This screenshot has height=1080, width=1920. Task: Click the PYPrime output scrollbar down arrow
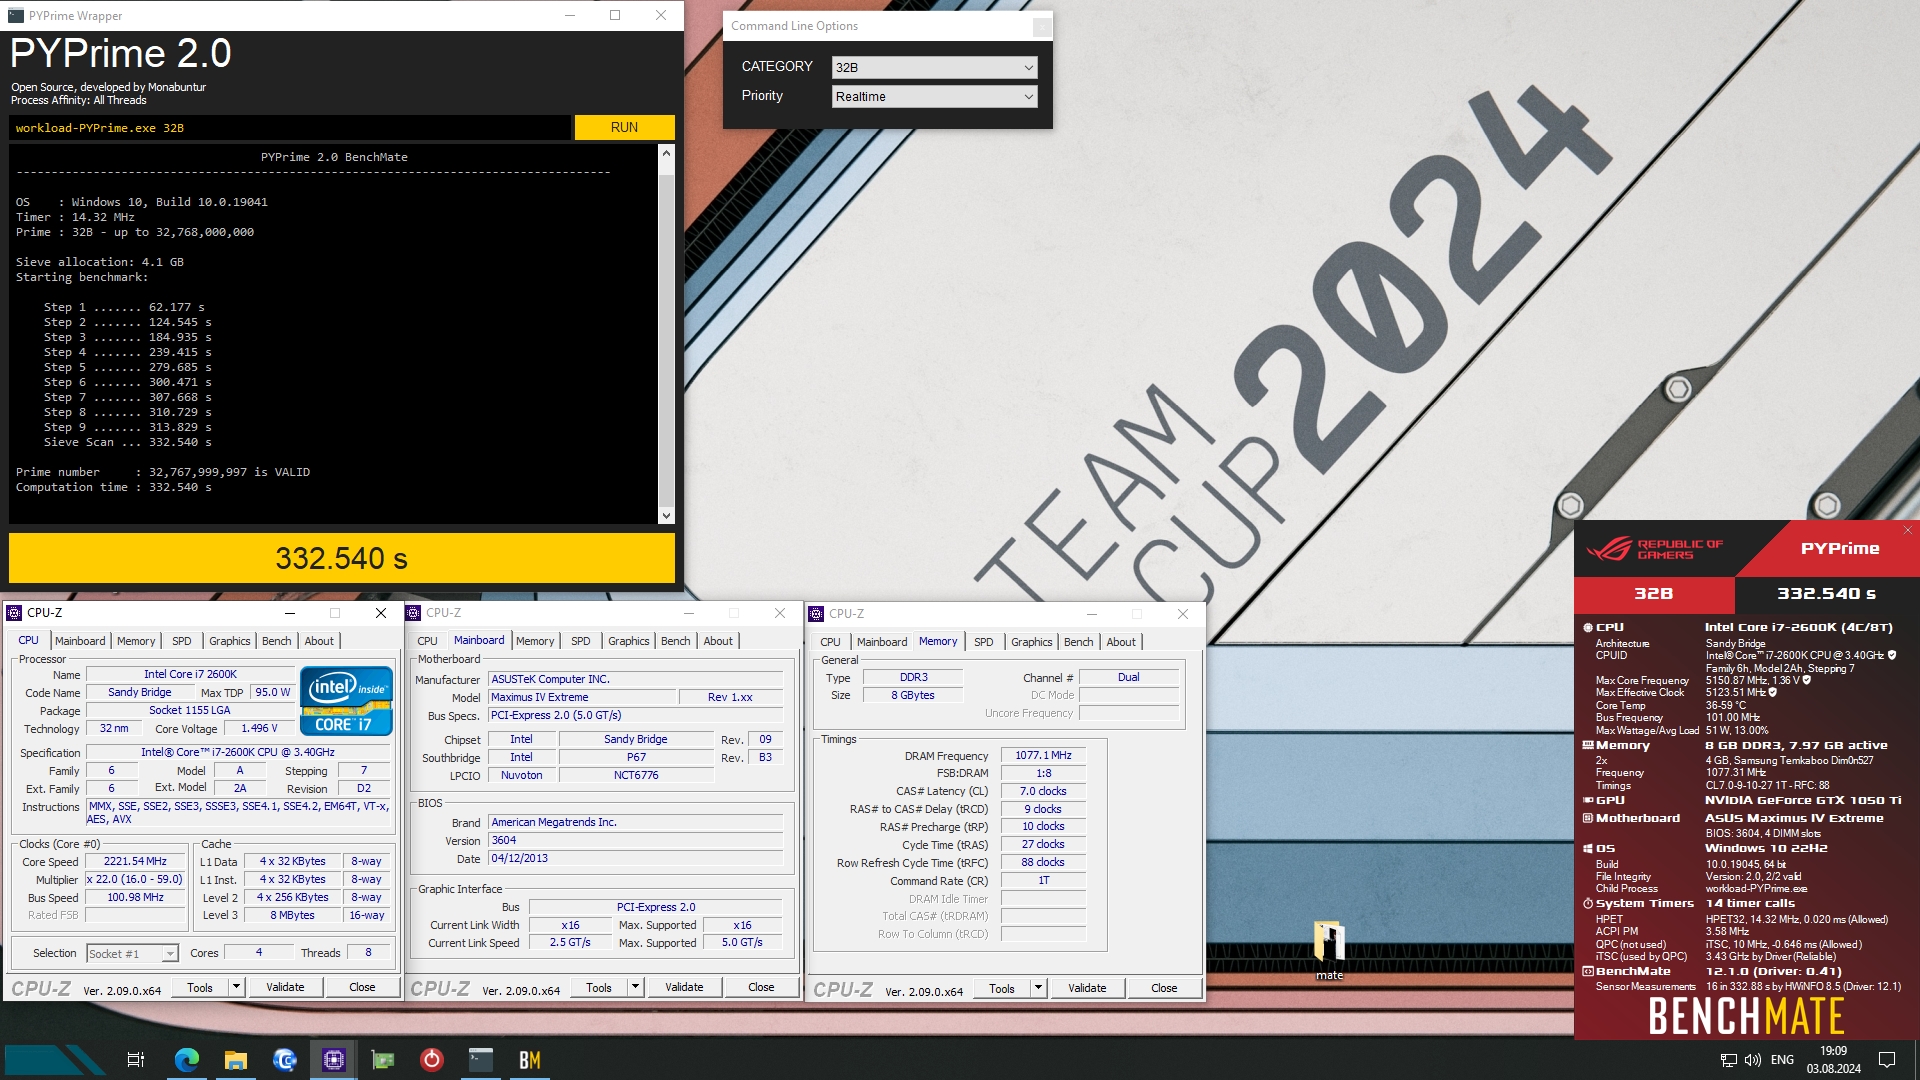[x=666, y=515]
